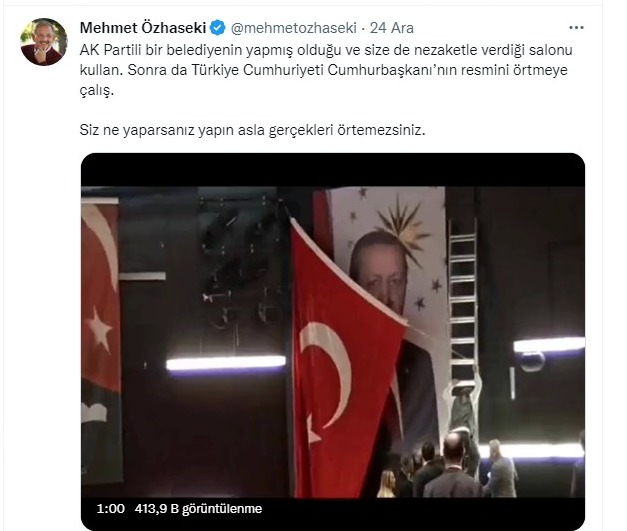Click the 1:00 video duration label
This screenshot has width=627, height=531.
click(110, 509)
